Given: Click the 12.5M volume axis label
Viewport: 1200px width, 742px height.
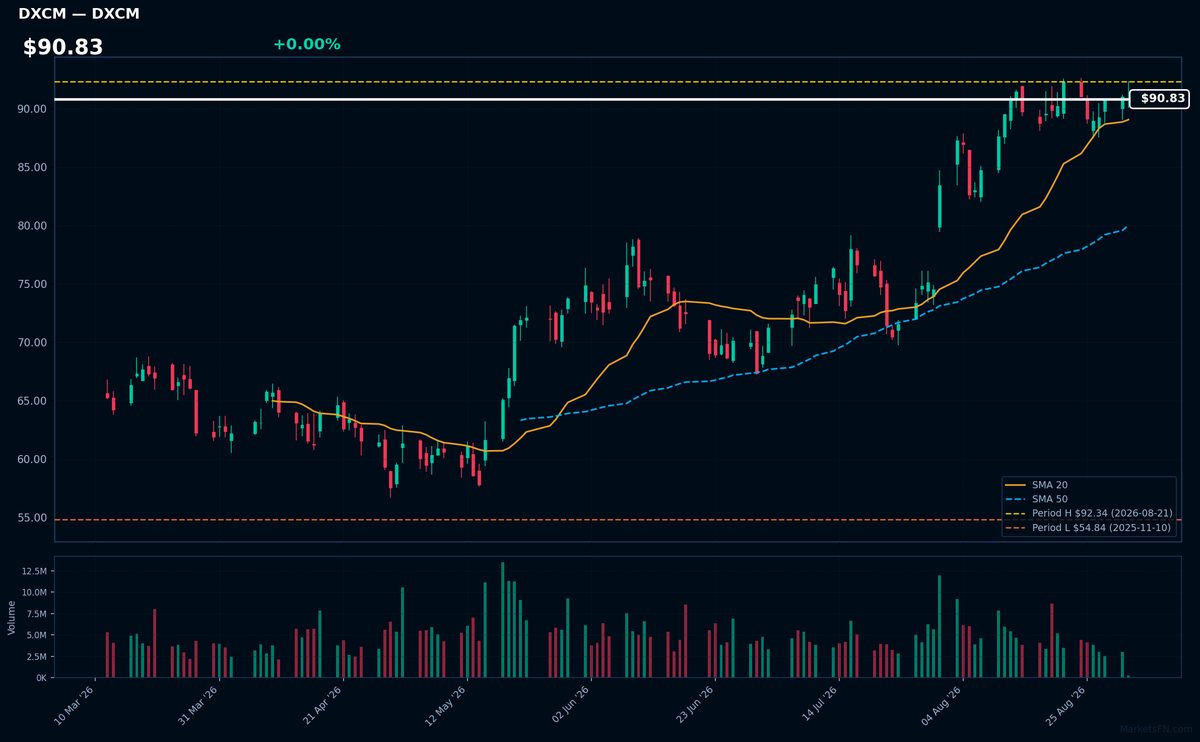Looking at the screenshot, I should pos(34,571).
